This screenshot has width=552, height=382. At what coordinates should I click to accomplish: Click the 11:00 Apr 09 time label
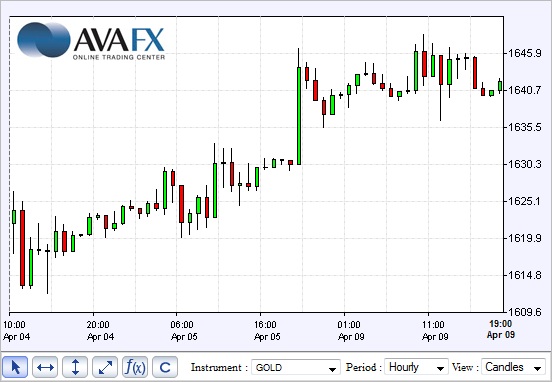click(435, 331)
